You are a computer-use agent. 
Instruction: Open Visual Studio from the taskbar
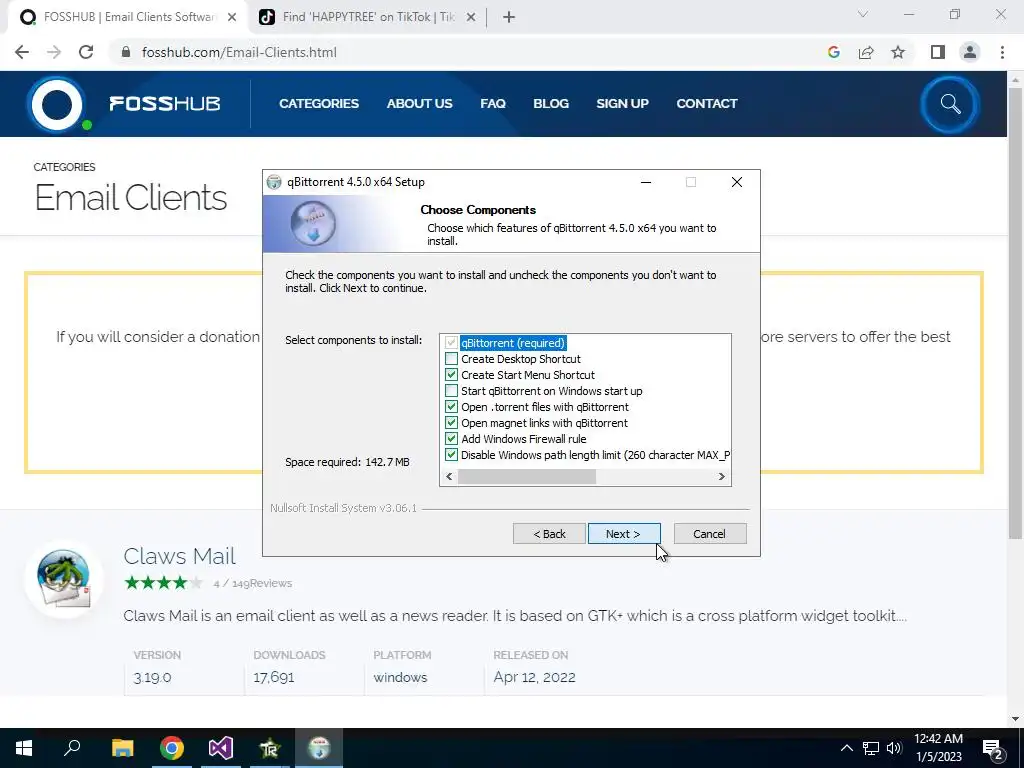click(x=221, y=748)
